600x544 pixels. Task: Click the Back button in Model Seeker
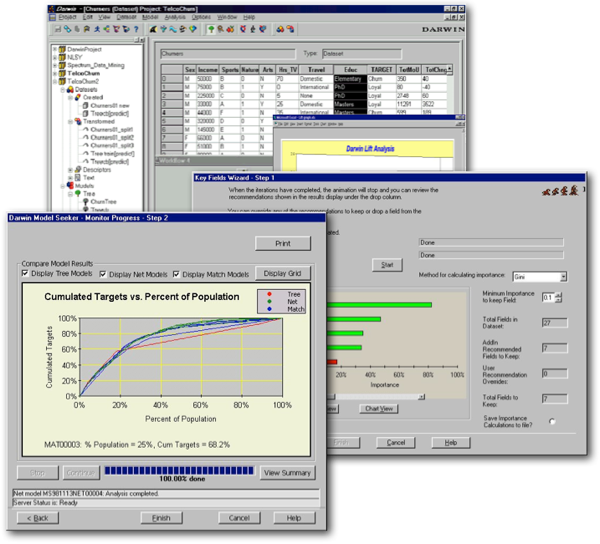[38, 518]
